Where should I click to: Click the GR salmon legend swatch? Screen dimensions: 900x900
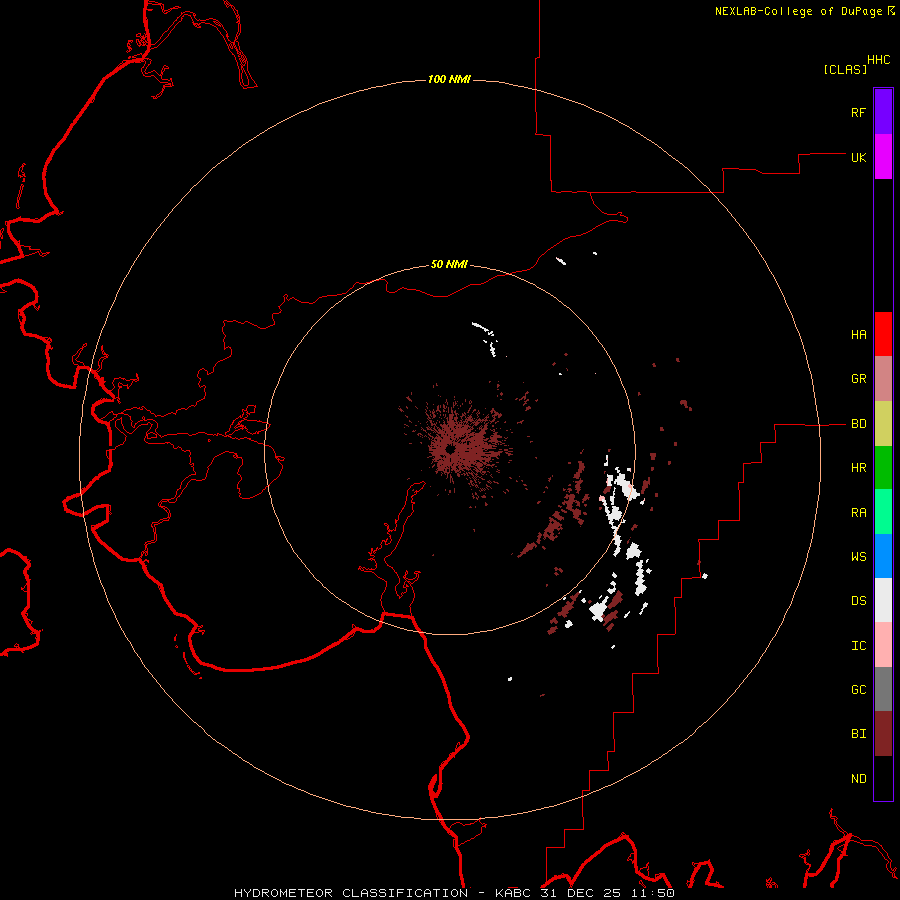[883, 379]
